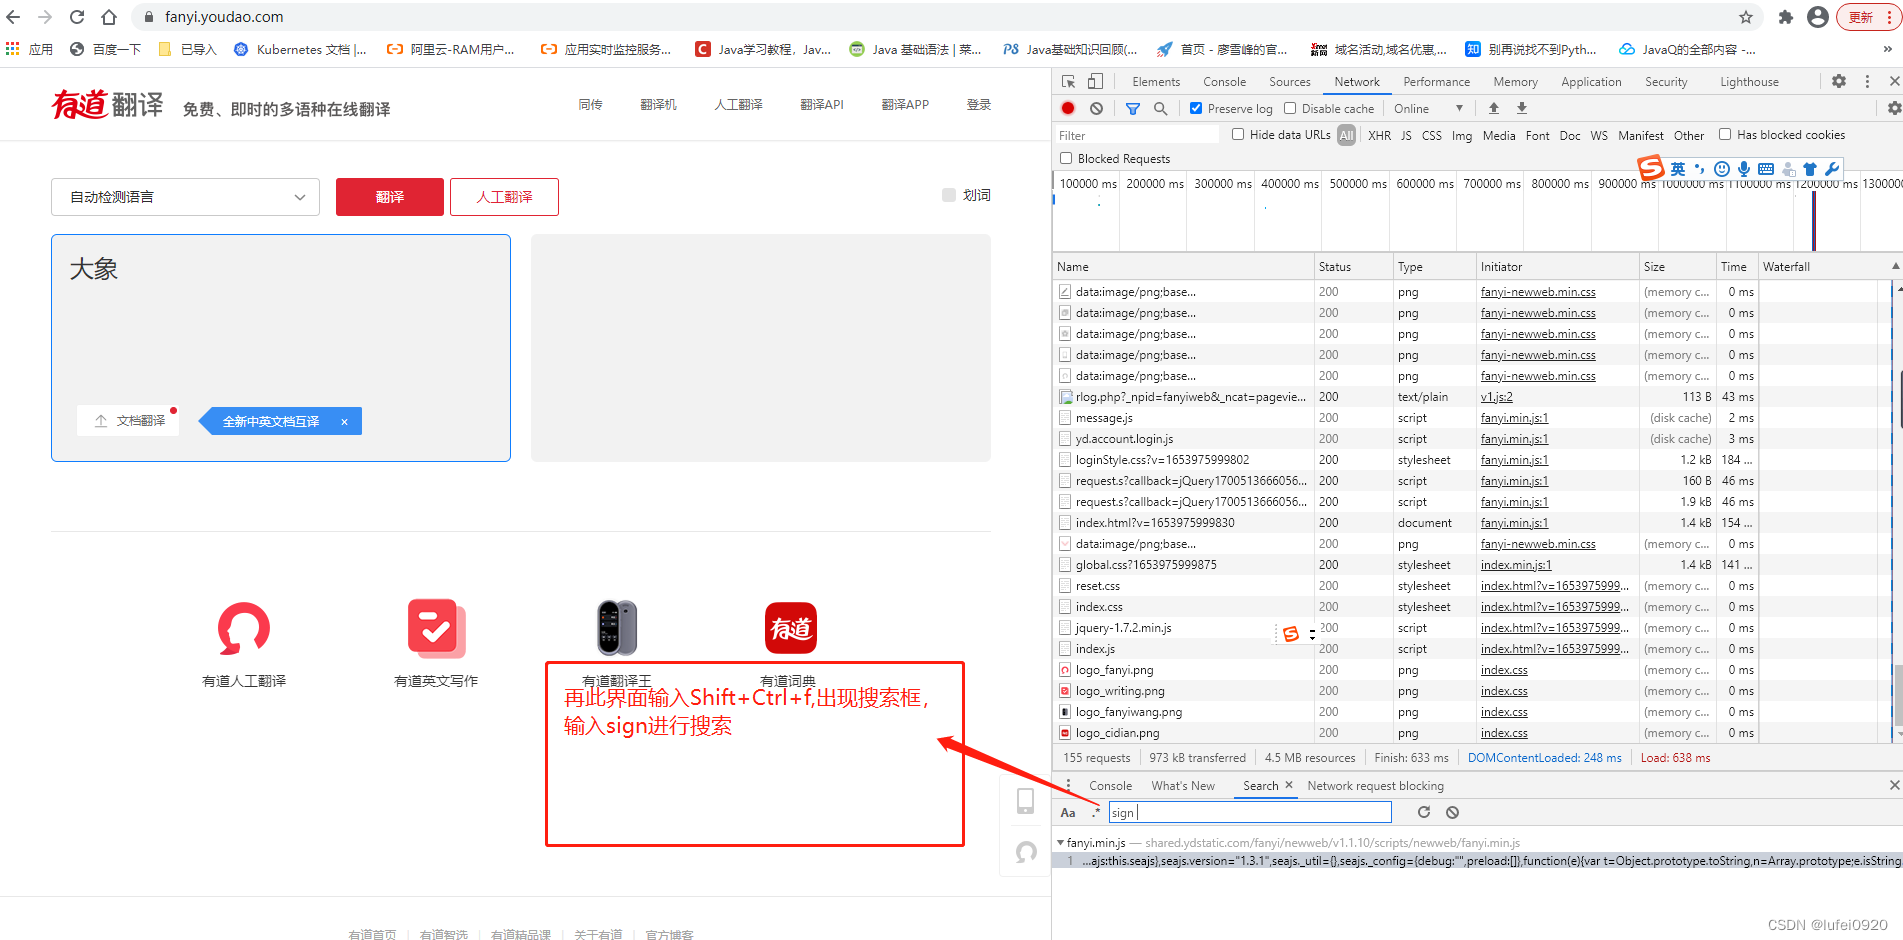Click the 人工翻译 outlined button

[504, 197]
